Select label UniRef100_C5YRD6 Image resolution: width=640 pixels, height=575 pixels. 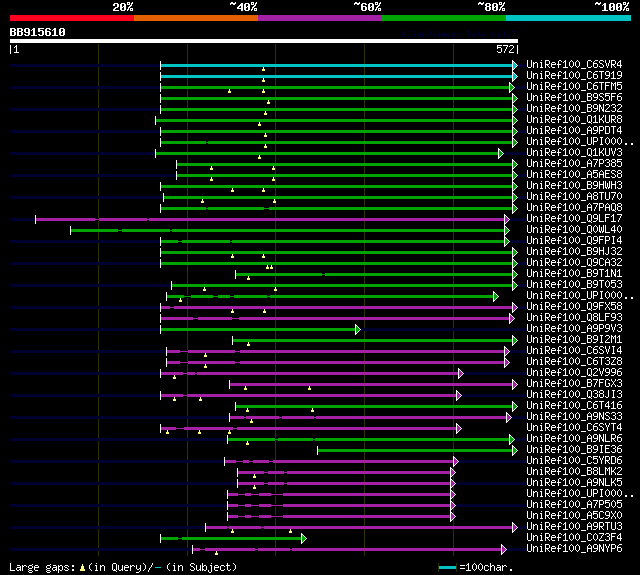click(574, 461)
